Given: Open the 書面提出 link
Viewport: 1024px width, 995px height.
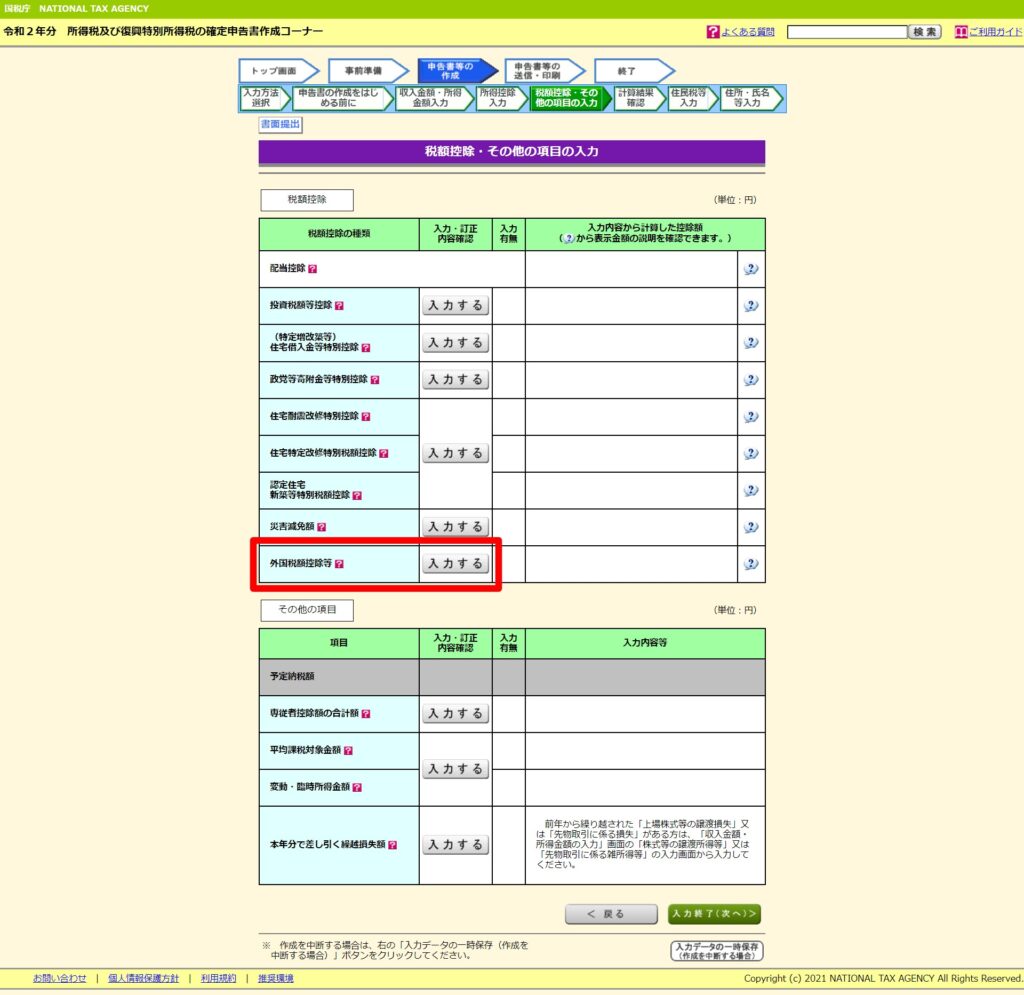Looking at the screenshot, I should coord(280,124).
